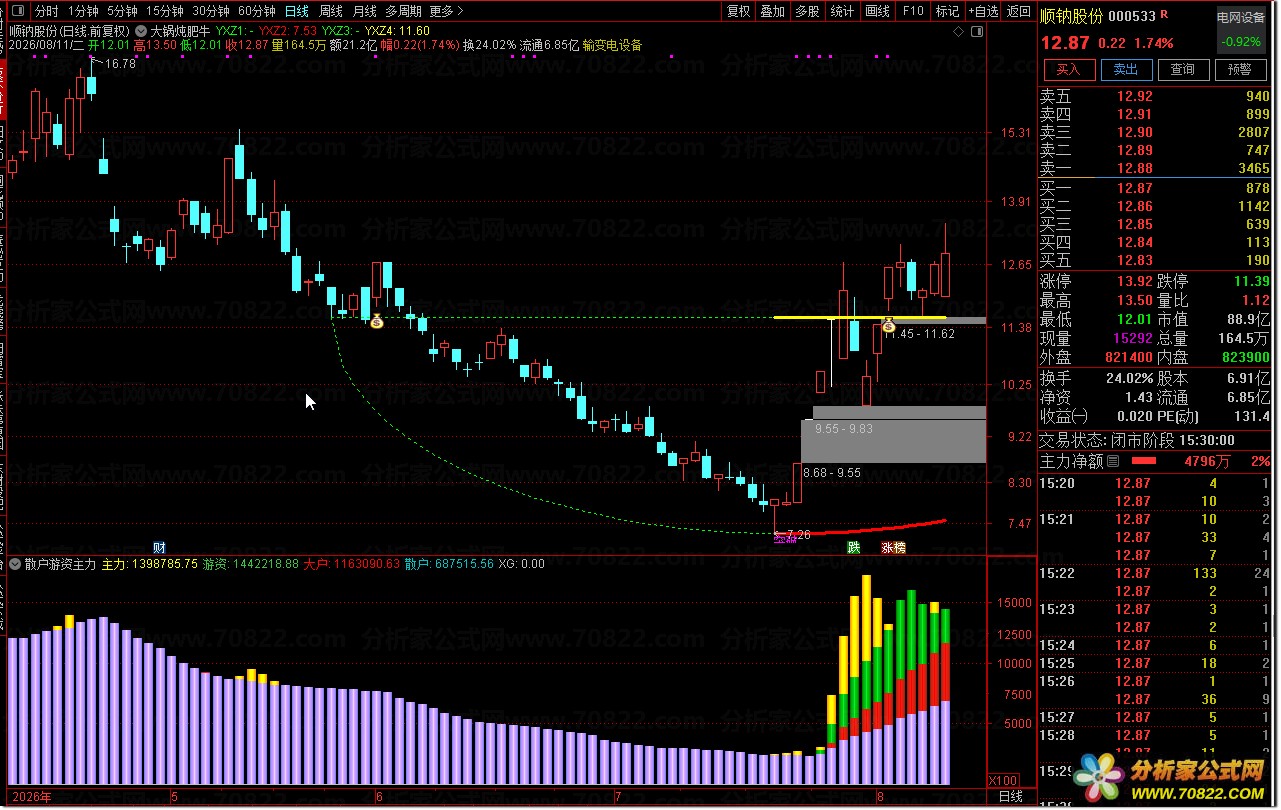Click the 换手 value 24.02% in the quote panel
Viewport: 1281px width, 810px height.
pos(1130,378)
